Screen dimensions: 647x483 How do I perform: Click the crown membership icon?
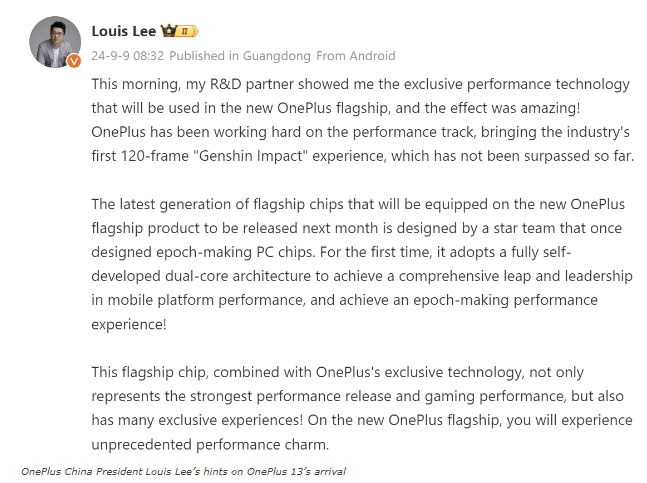coord(169,31)
